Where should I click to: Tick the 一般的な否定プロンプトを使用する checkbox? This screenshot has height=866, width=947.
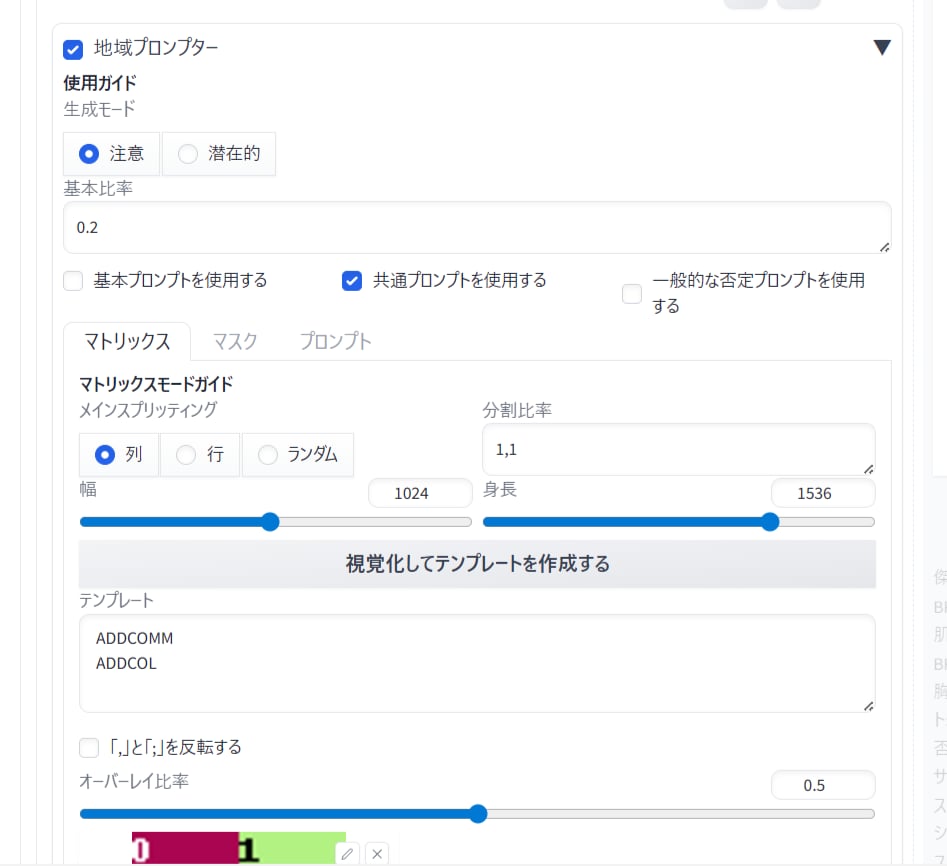pyautogui.click(x=632, y=293)
